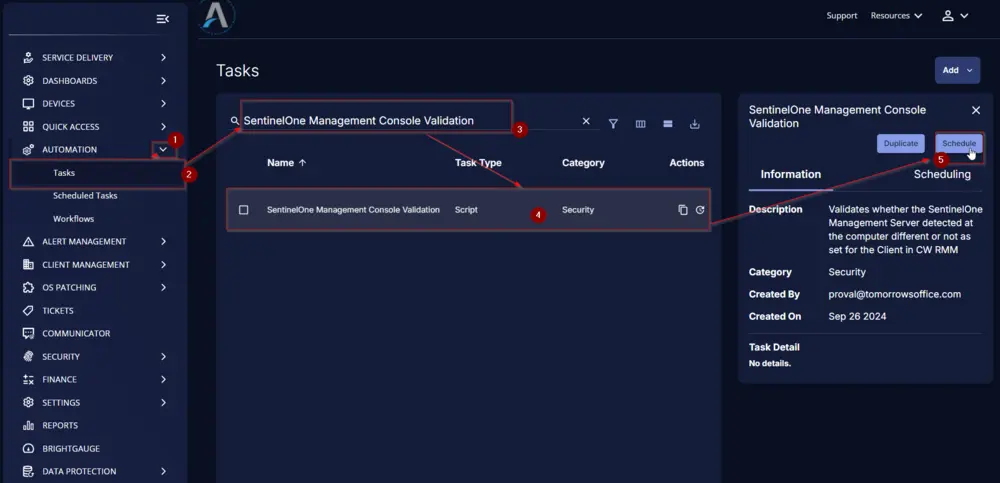The width and height of the screenshot is (1000, 483).
Task: Expand the Data Protection chevron
Action: point(163,471)
